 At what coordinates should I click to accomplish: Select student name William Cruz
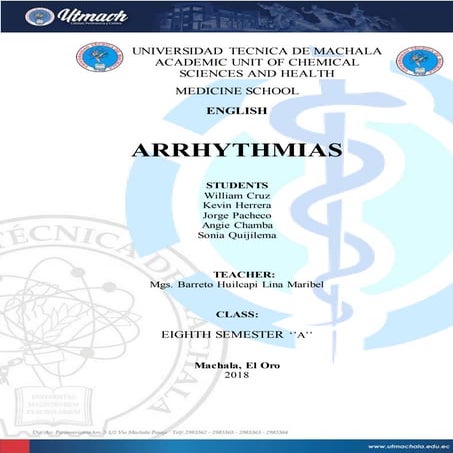(237, 195)
